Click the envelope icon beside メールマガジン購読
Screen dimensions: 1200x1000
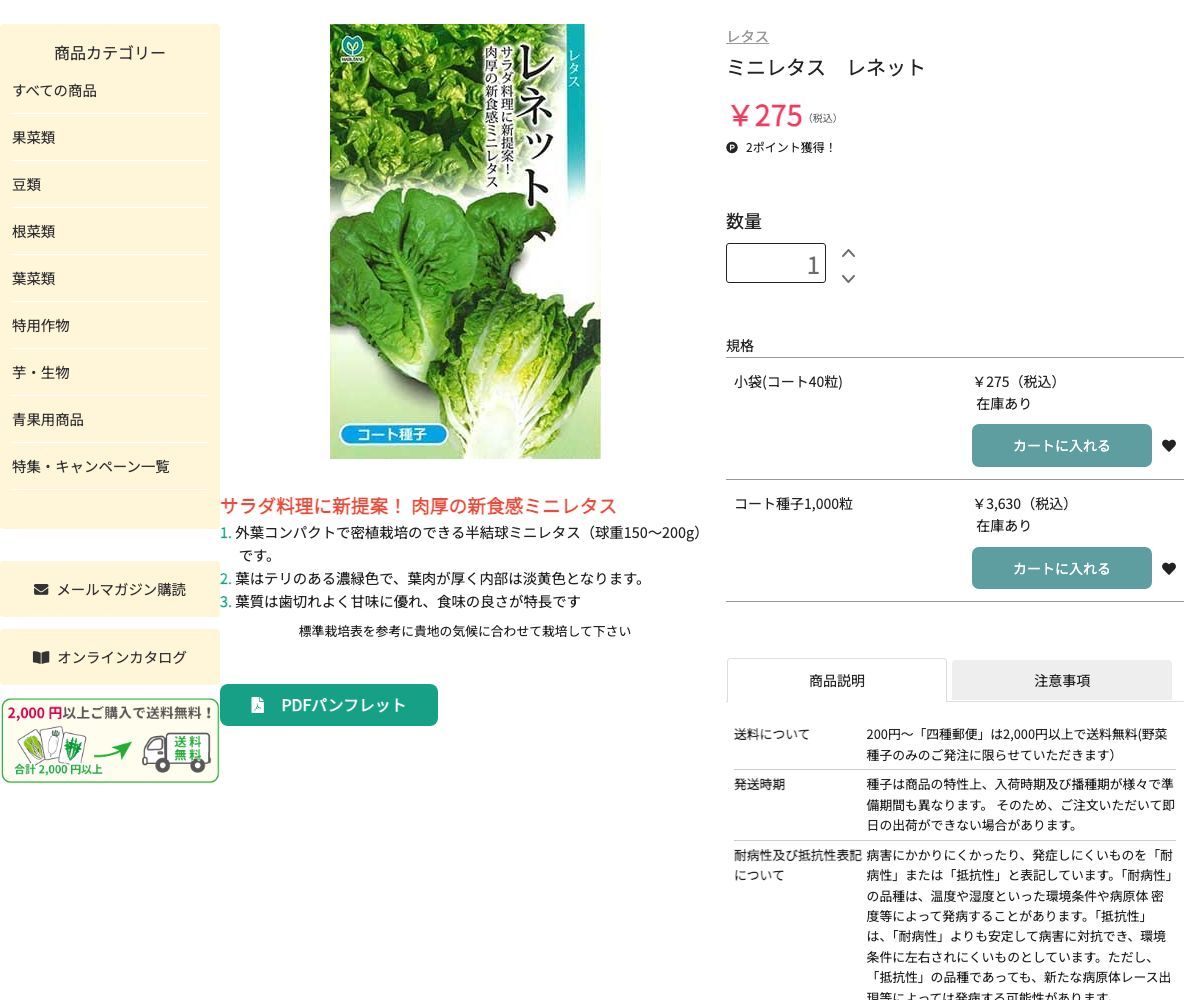click(x=41, y=589)
